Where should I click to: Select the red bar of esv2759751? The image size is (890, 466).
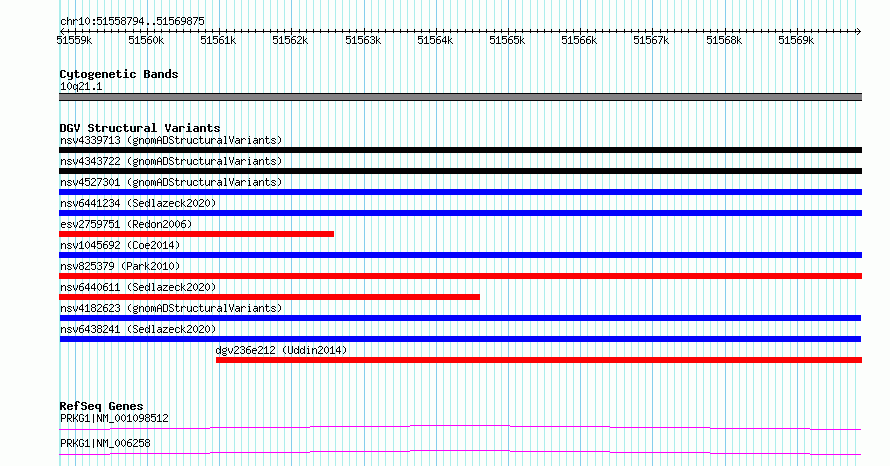(x=196, y=234)
